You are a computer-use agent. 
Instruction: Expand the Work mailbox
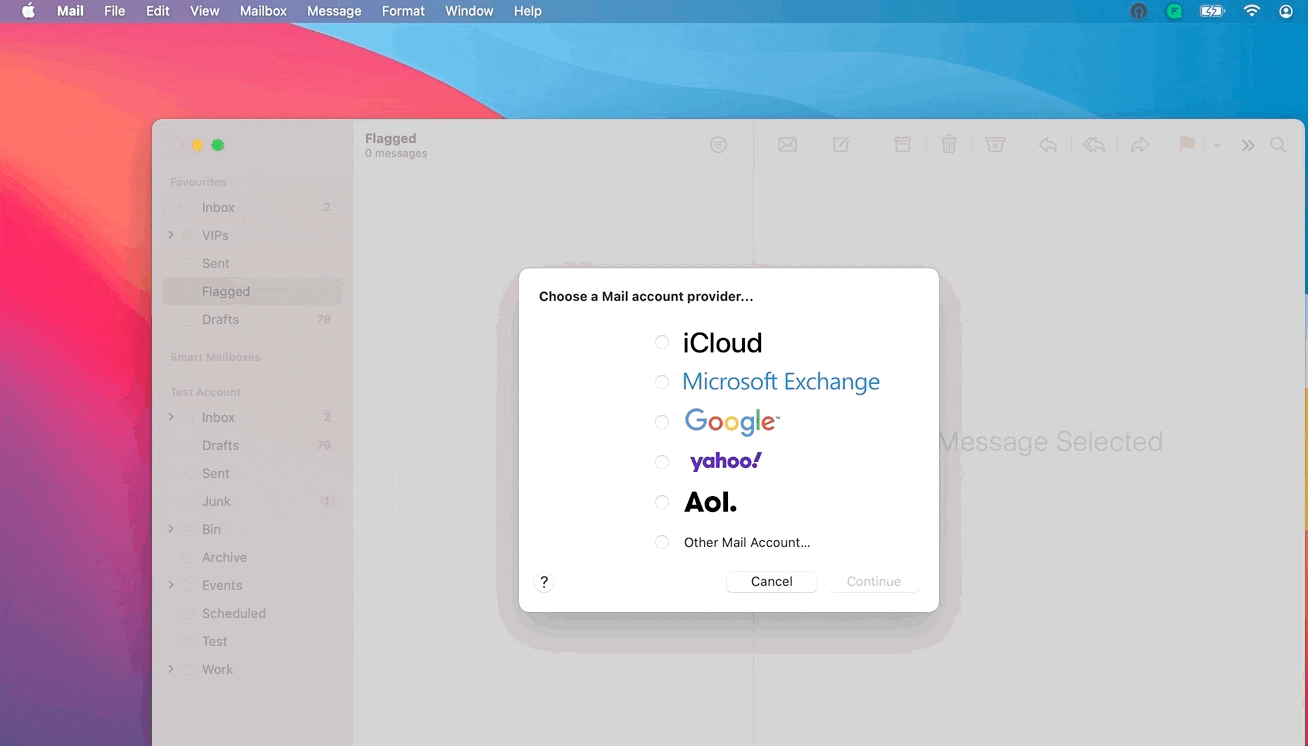click(x=171, y=669)
